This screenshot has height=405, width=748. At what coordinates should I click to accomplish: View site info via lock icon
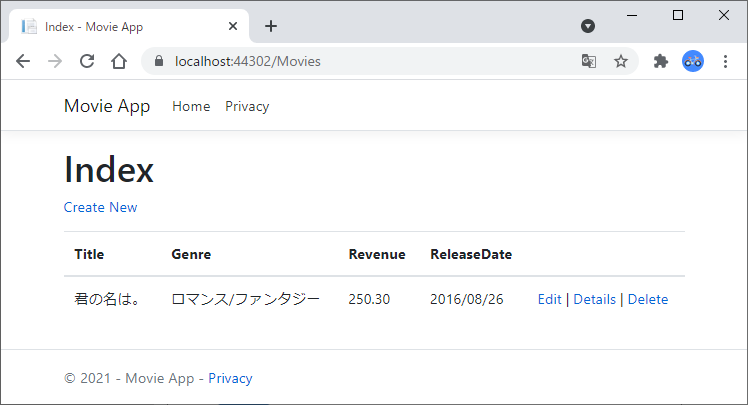[x=159, y=61]
